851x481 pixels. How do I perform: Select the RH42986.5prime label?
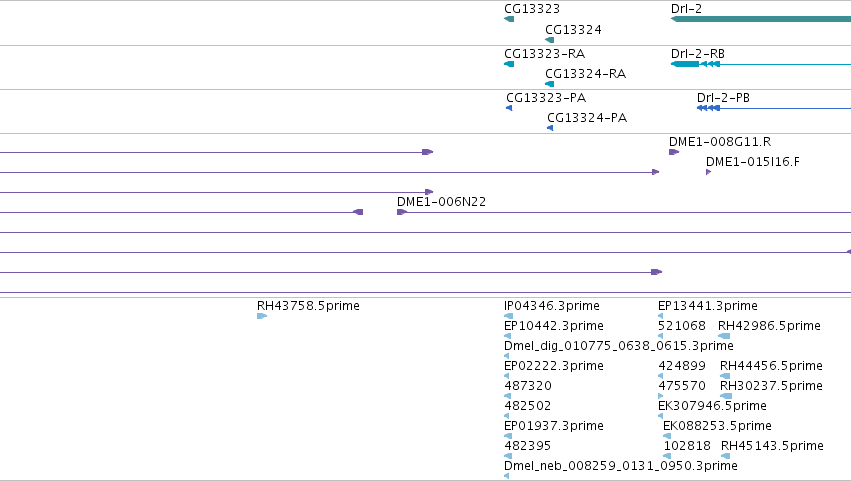pyautogui.click(x=769, y=326)
